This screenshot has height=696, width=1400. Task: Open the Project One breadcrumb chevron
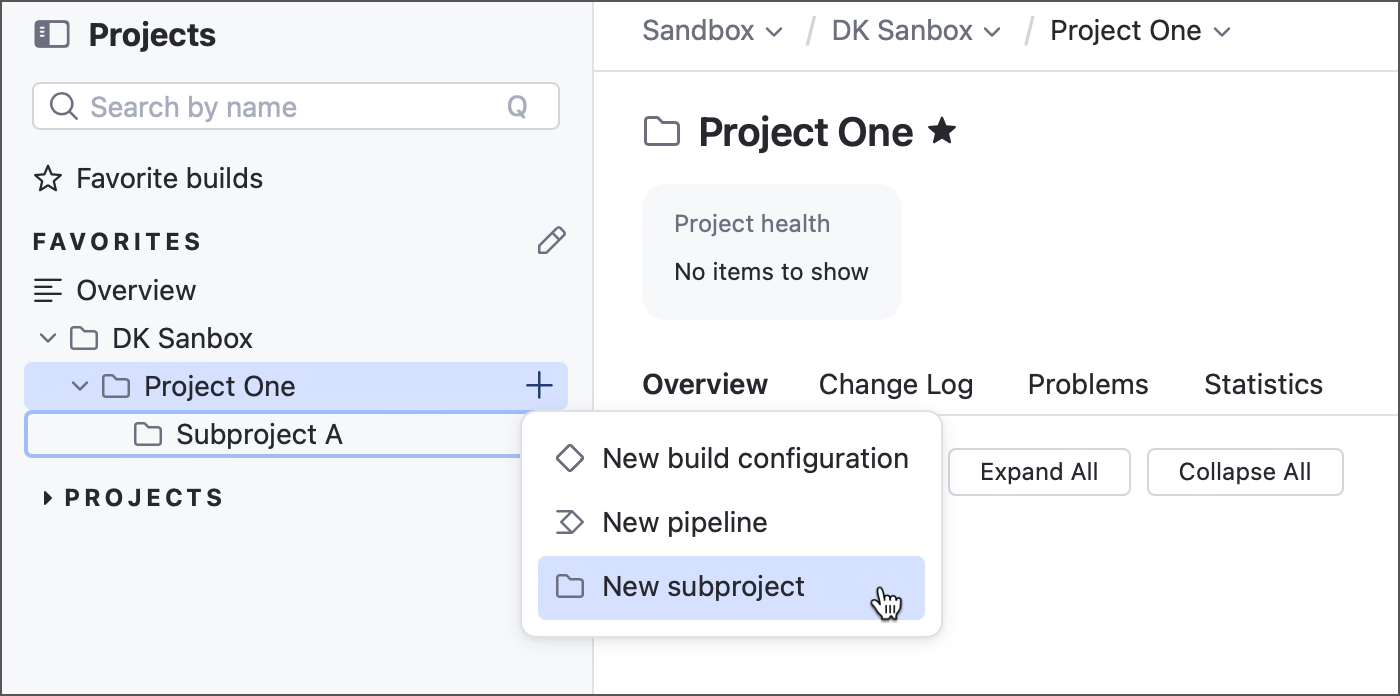coord(1222,31)
